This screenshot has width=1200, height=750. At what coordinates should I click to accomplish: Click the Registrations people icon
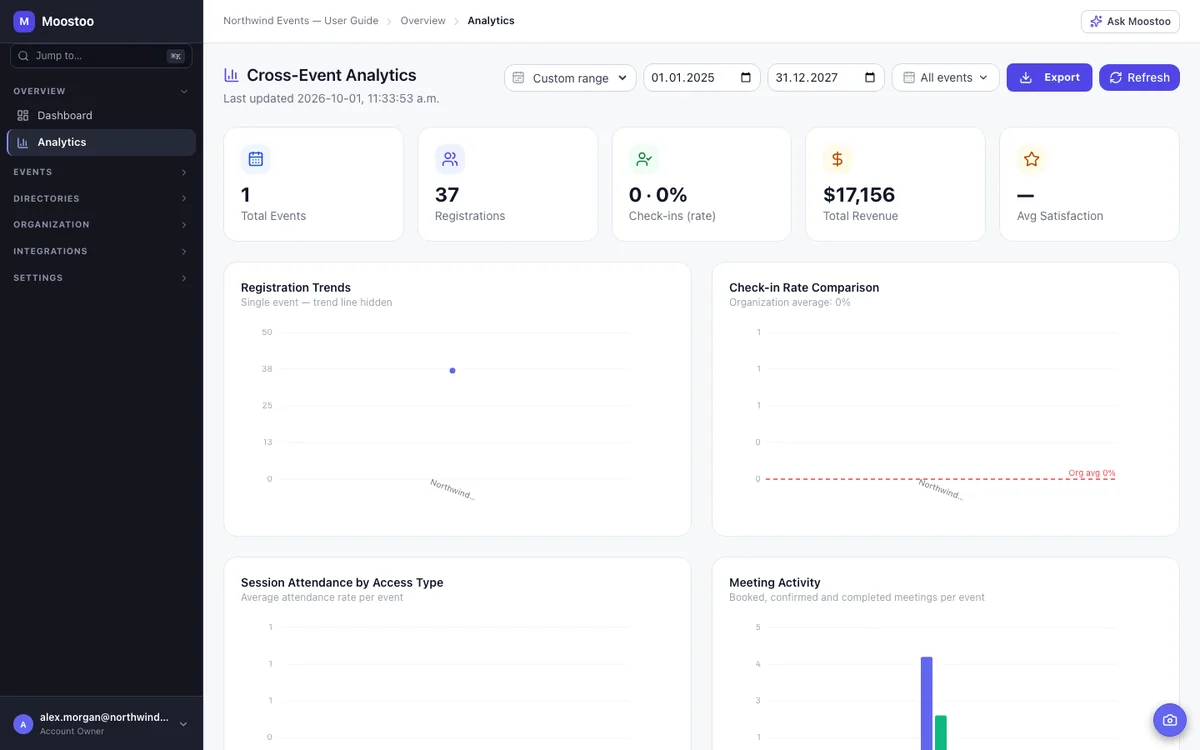click(450, 159)
